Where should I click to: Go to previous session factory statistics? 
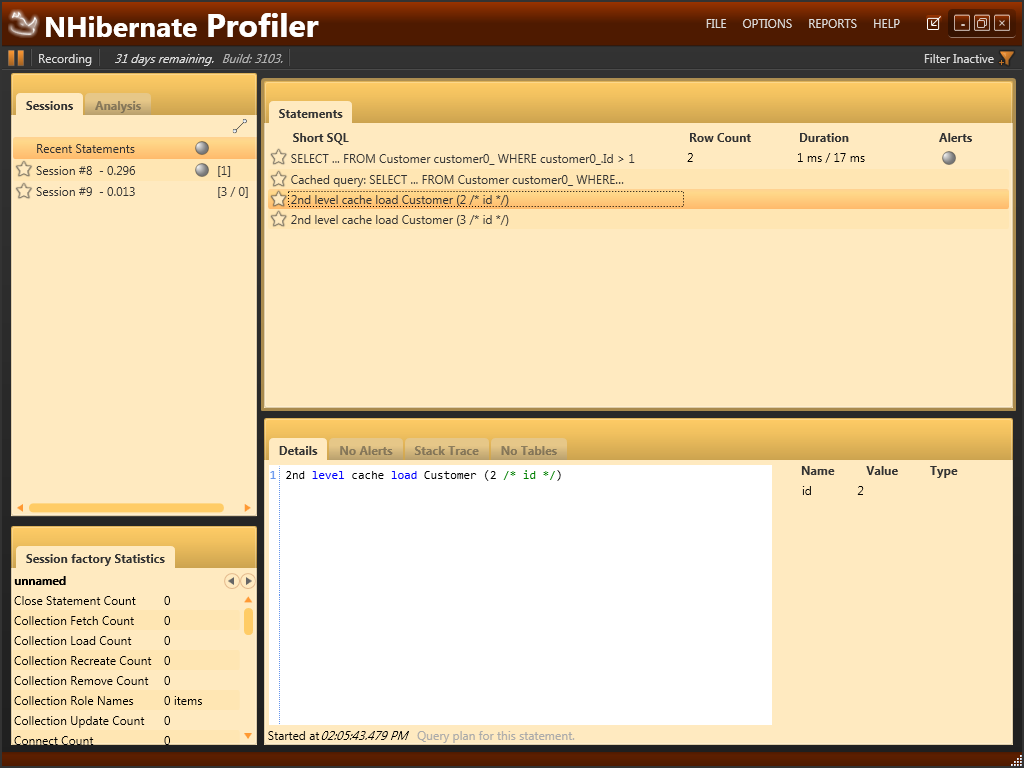231,581
